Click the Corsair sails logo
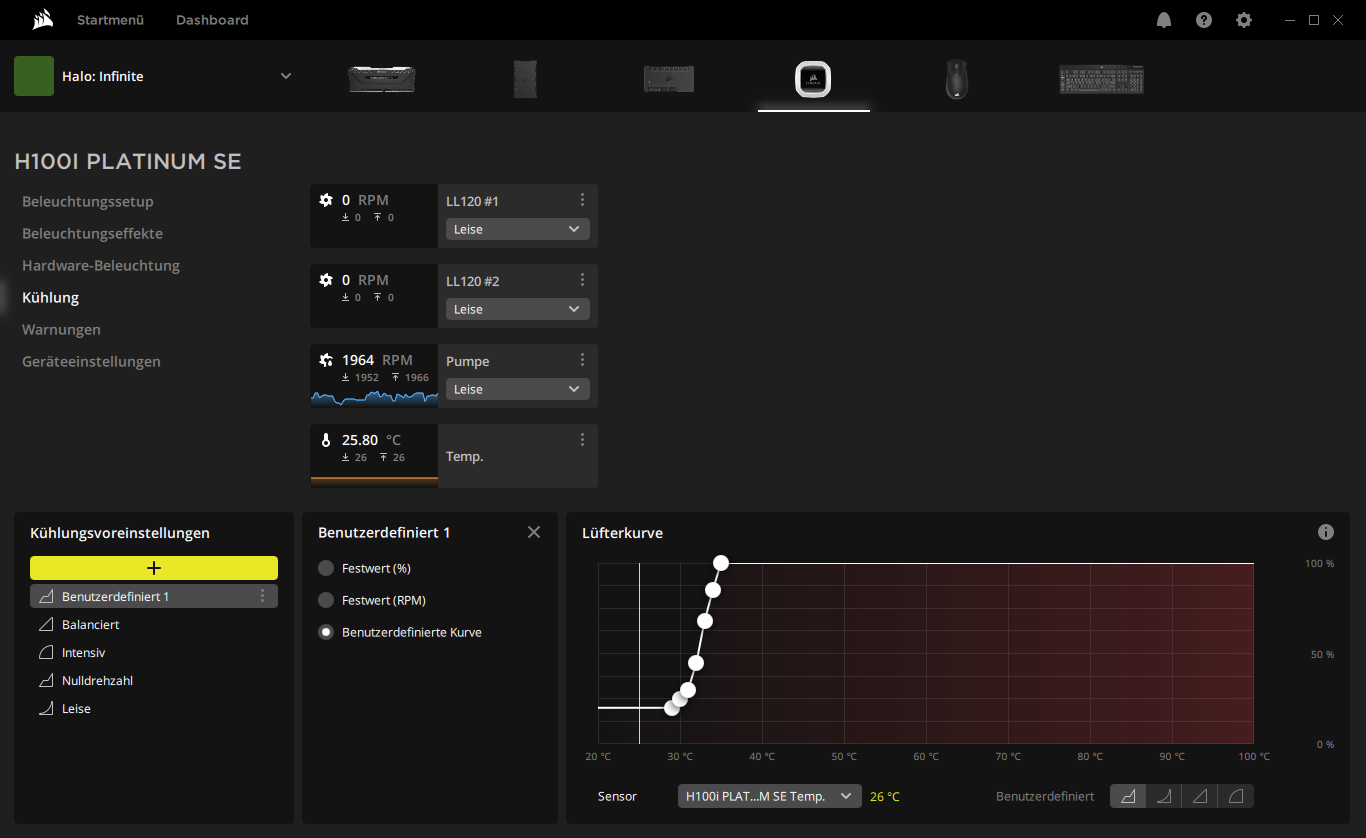 [42, 19]
